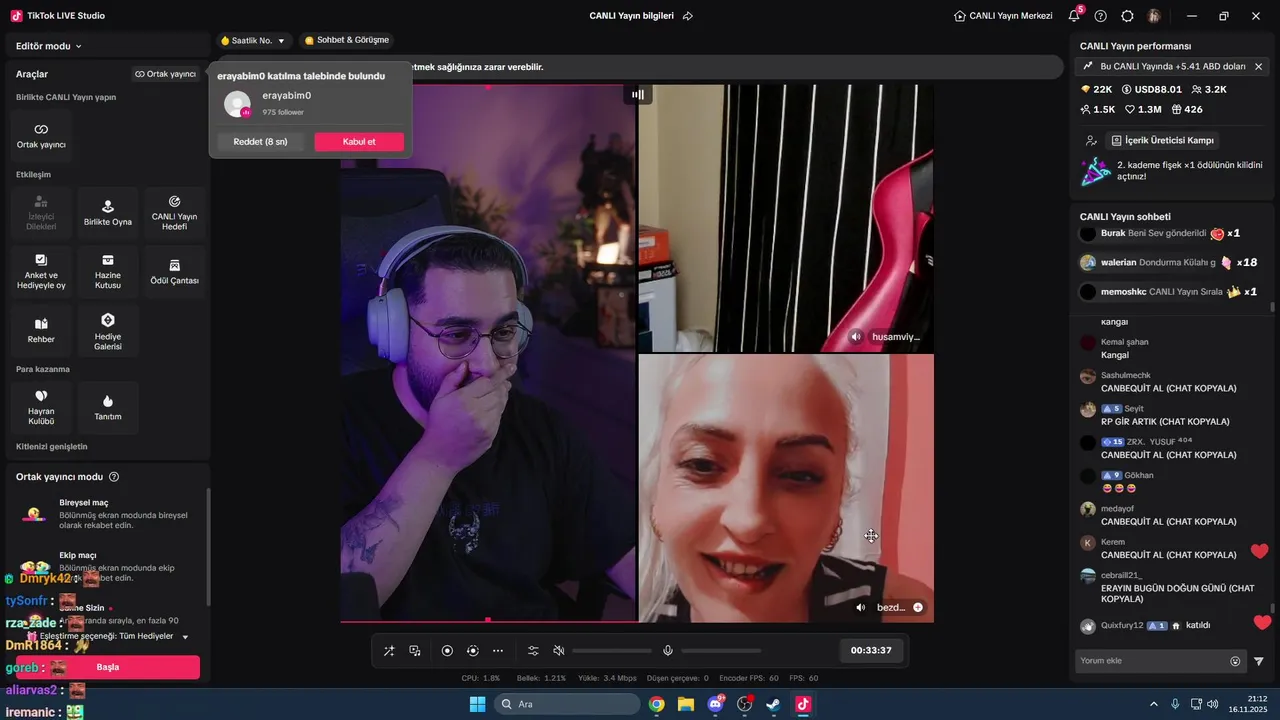Click the plus icon next to bezd...

[918, 607]
